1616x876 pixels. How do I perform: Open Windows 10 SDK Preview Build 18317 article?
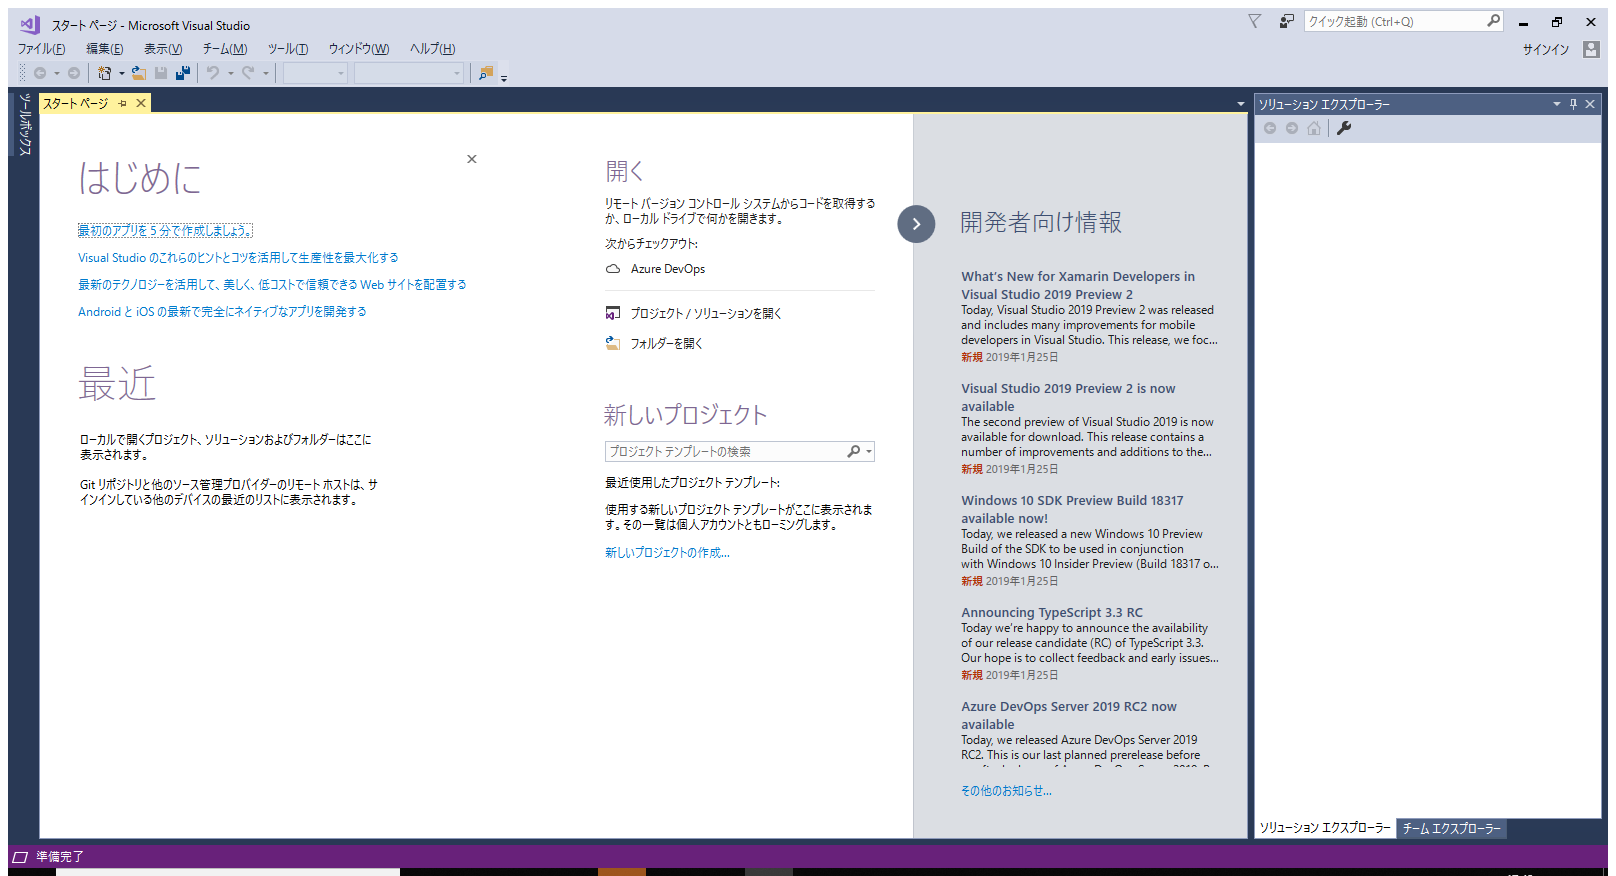pos(1072,509)
